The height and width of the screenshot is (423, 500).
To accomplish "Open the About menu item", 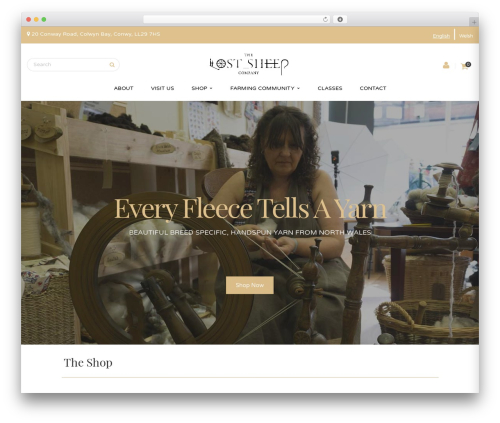I will pos(124,88).
